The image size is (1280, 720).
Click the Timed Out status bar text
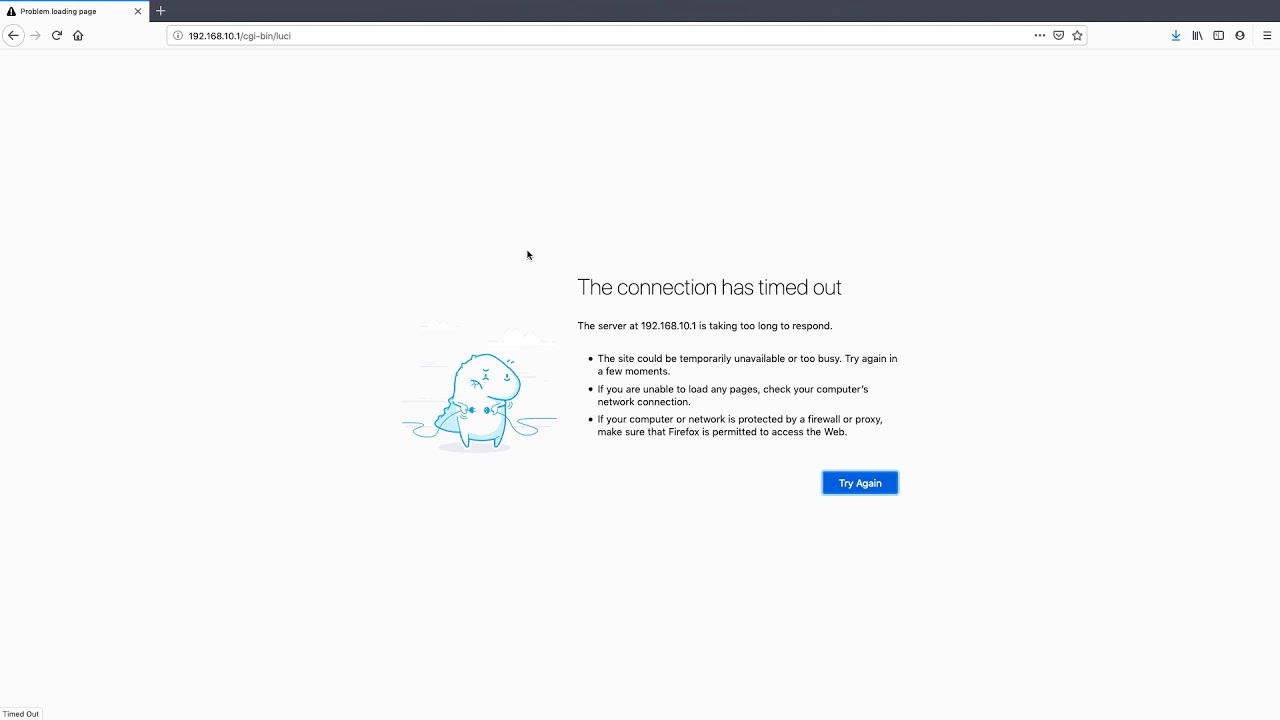(x=21, y=714)
